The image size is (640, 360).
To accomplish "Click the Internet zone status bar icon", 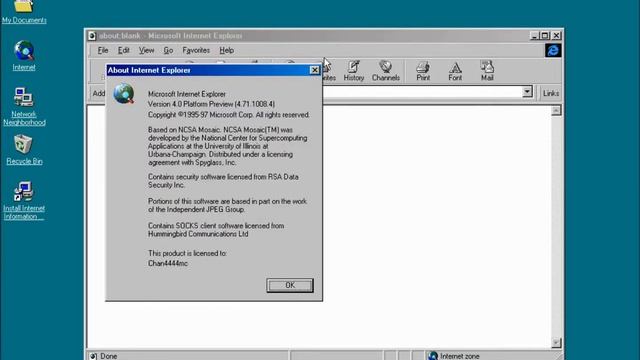I will pyautogui.click(x=433, y=356).
